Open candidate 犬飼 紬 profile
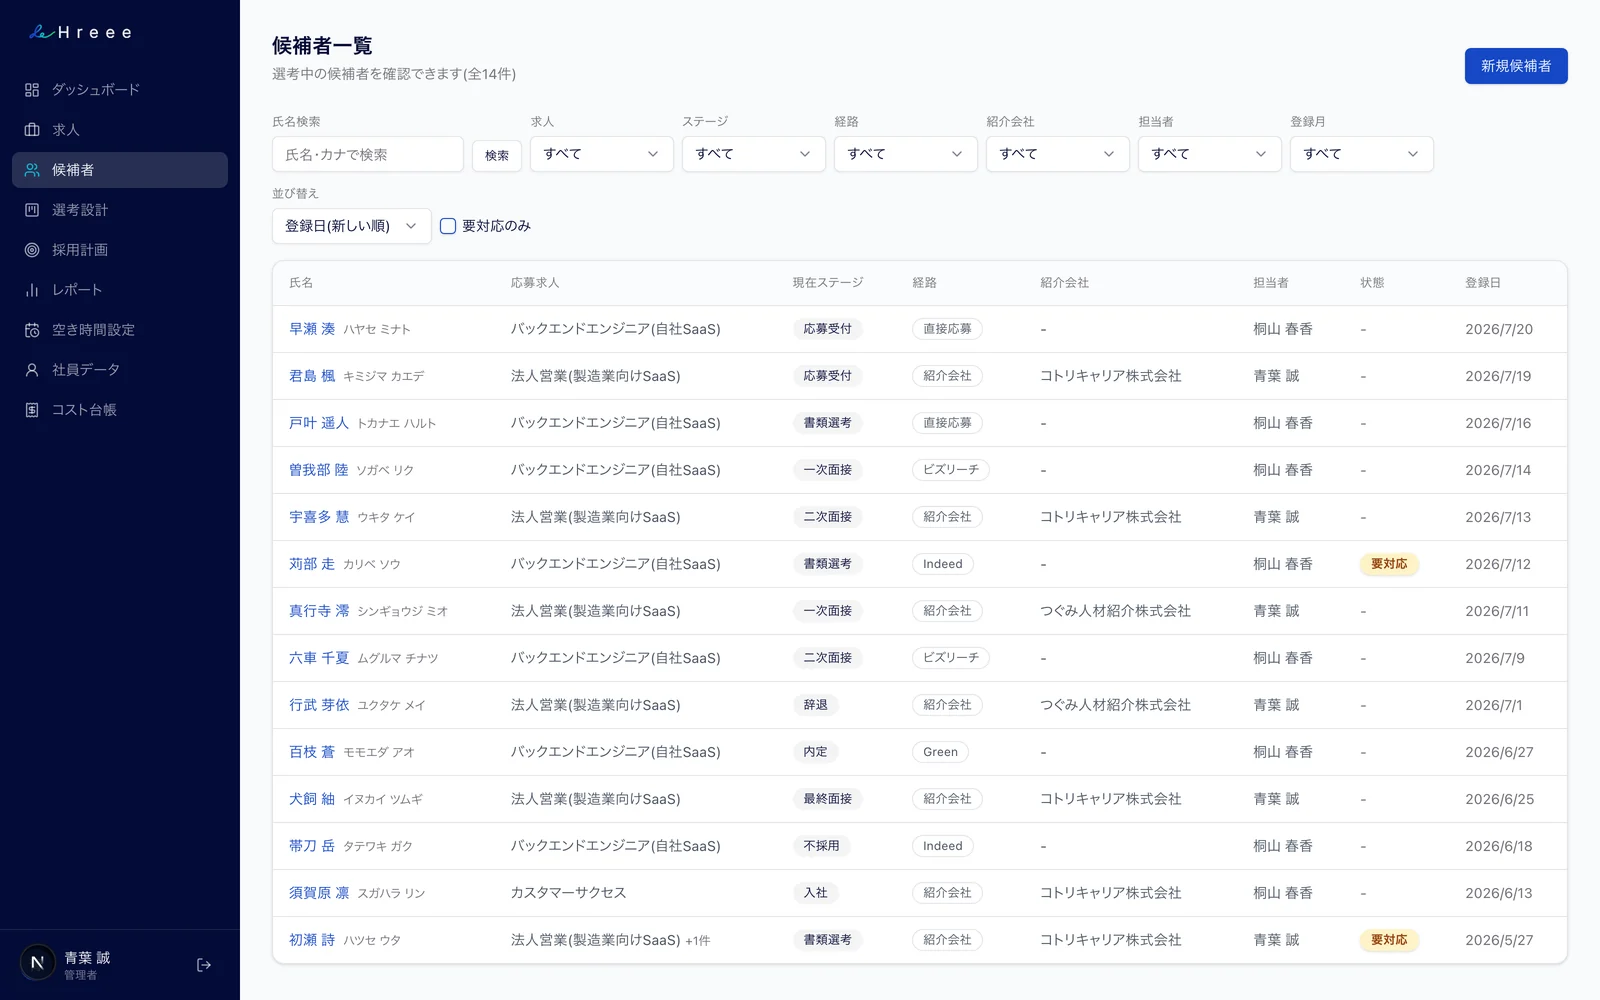This screenshot has height=1000, width=1600. (312, 799)
